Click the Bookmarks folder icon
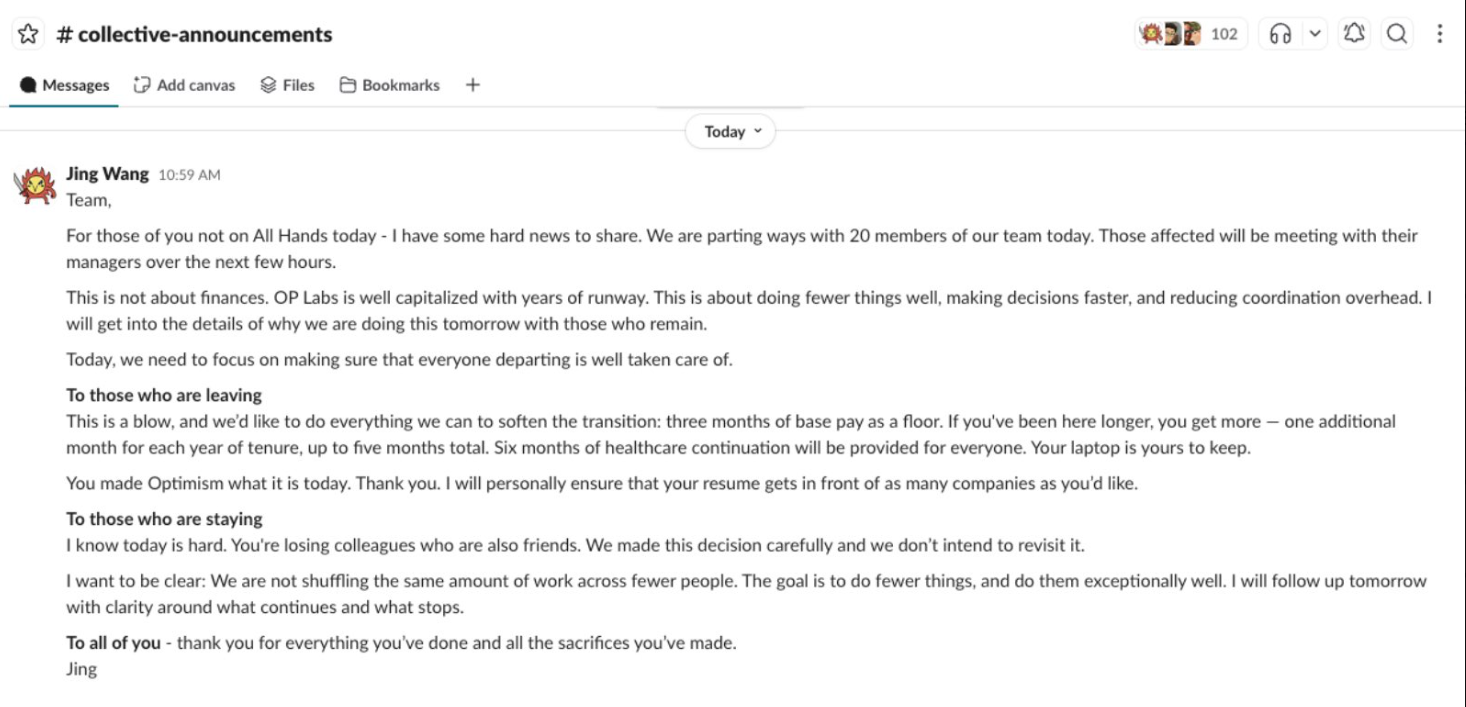 pyautogui.click(x=349, y=85)
